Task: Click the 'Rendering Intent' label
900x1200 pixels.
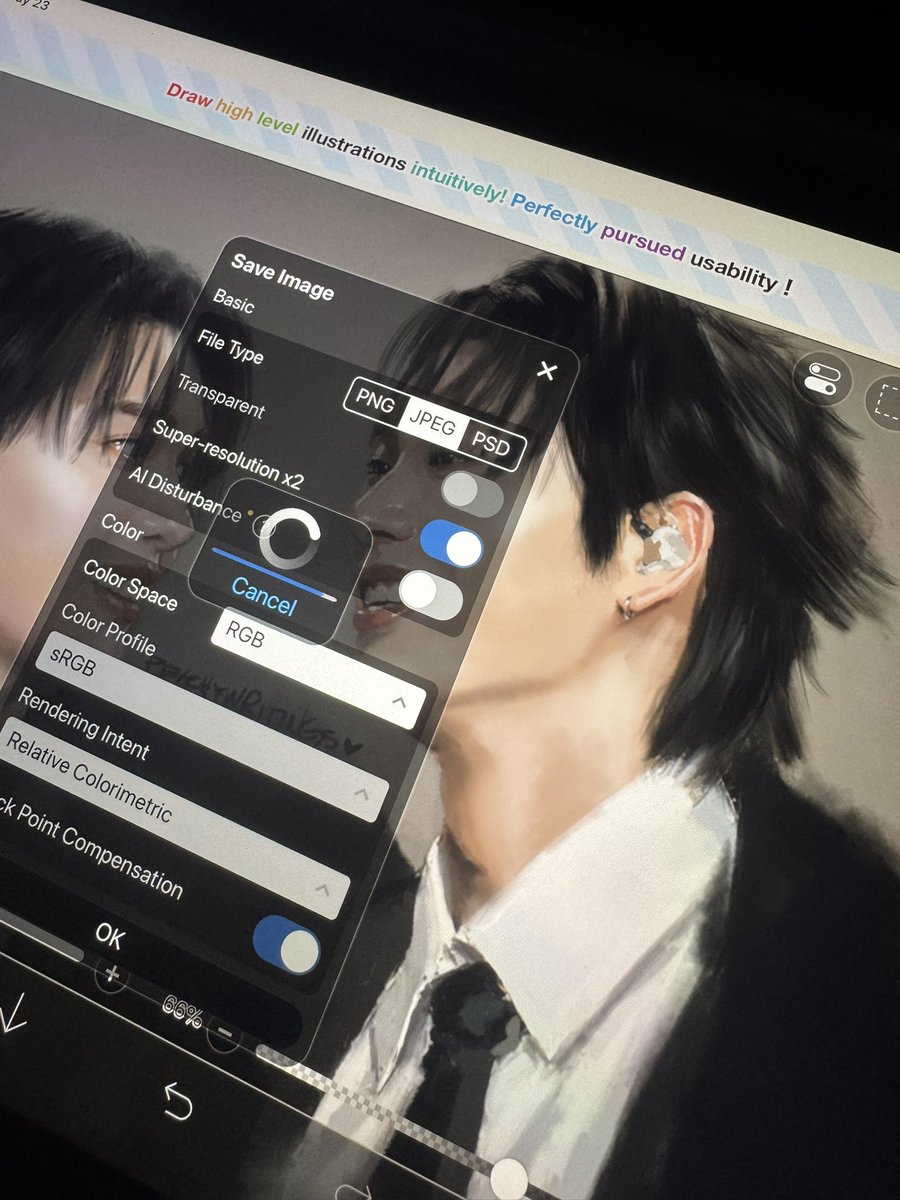Action: (x=83, y=723)
